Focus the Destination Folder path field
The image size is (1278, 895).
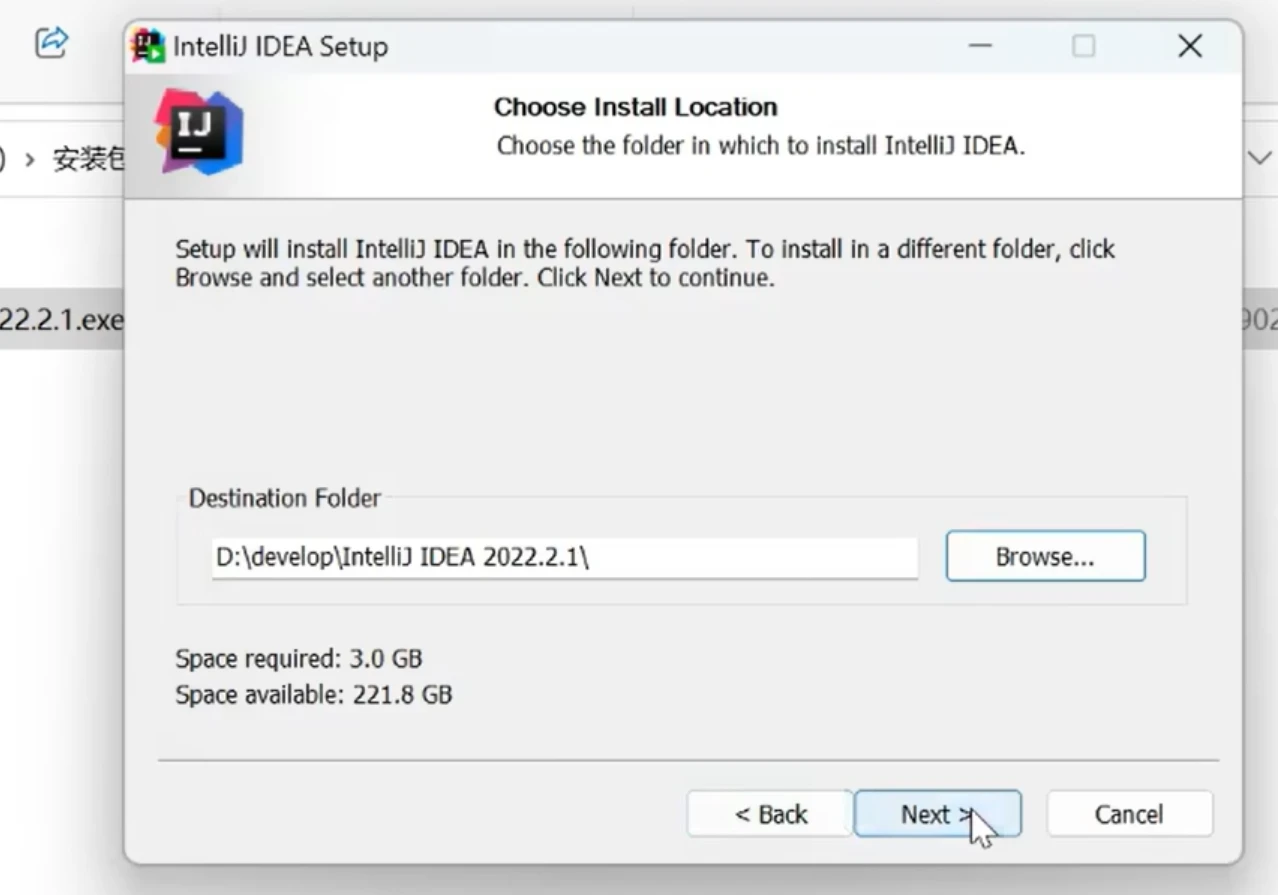click(564, 557)
